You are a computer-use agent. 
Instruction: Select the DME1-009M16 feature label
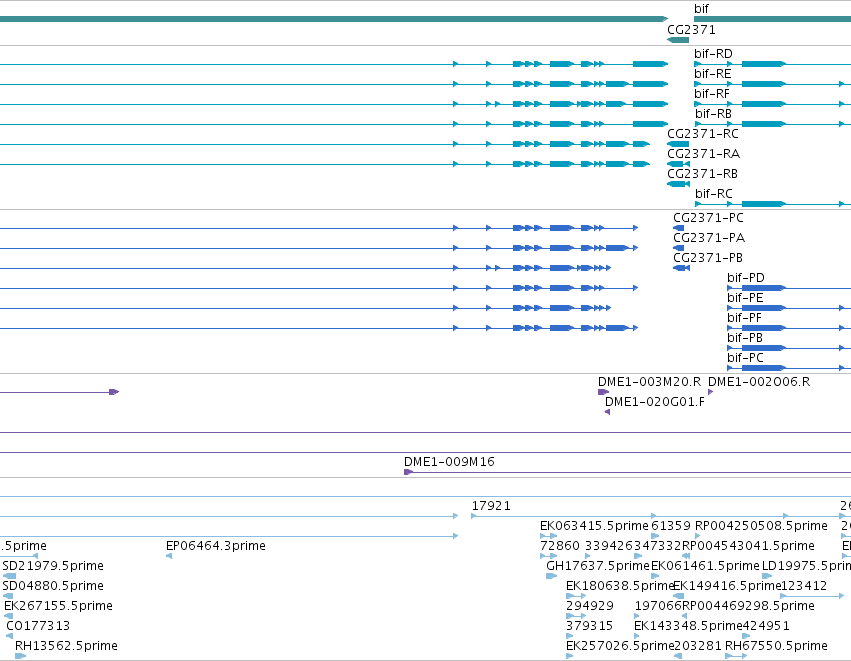pyautogui.click(x=449, y=462)
